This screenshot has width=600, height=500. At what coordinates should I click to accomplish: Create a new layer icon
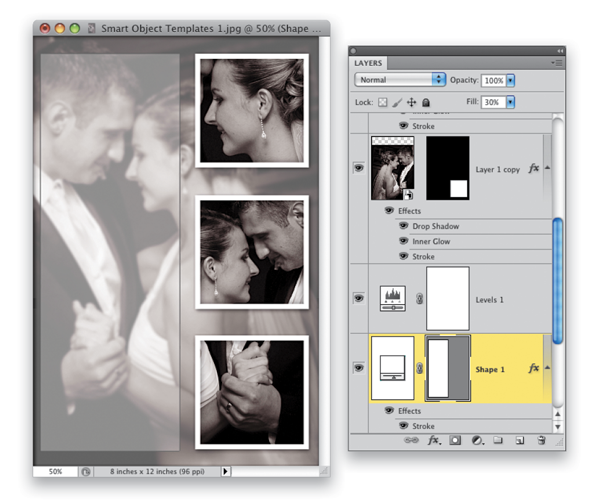click(520, 440)
